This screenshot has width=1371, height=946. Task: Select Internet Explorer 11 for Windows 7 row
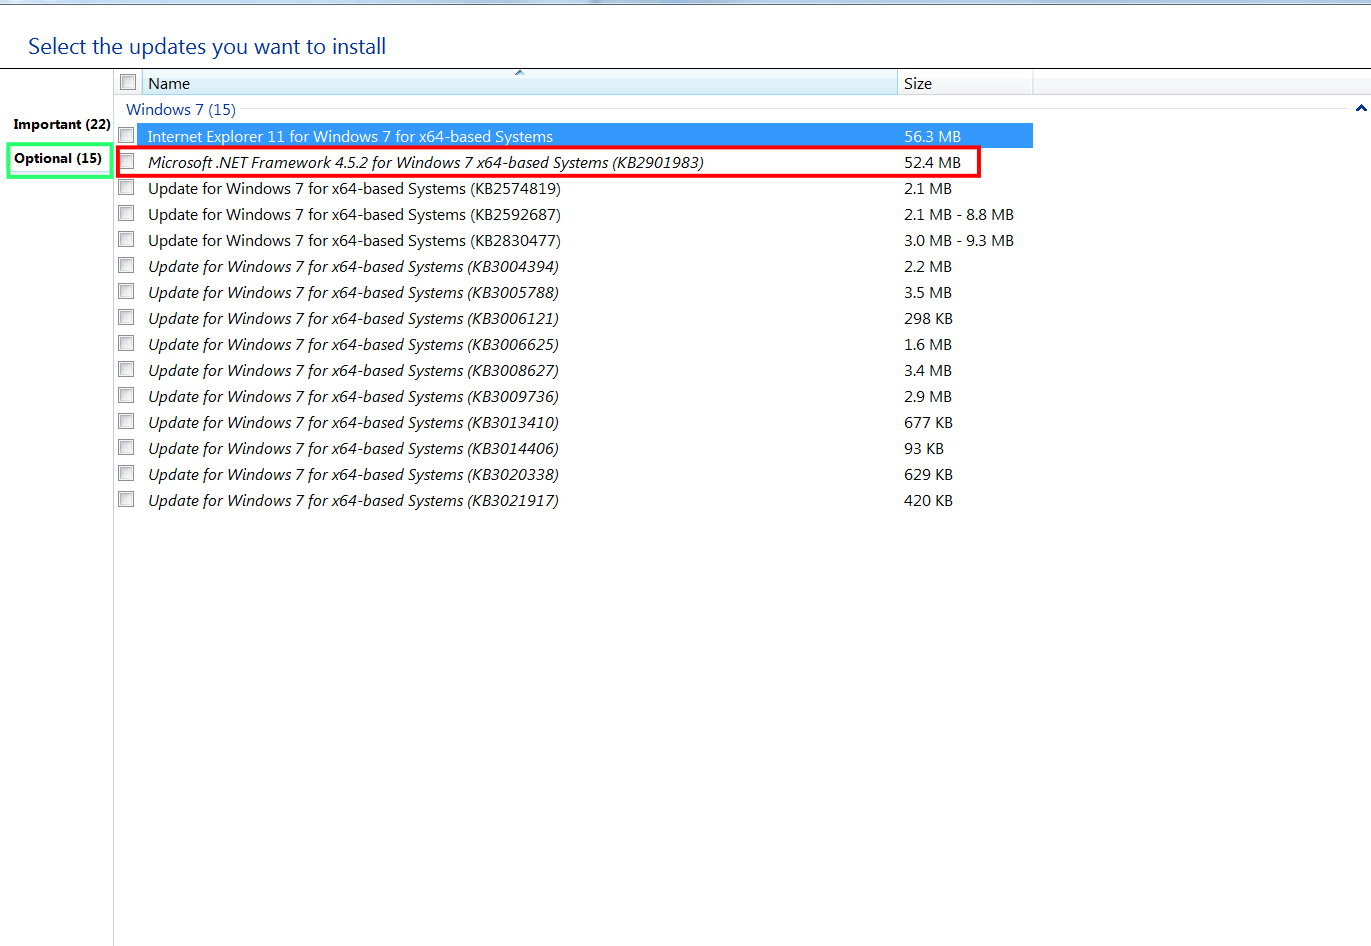click(x=575, y=136)
